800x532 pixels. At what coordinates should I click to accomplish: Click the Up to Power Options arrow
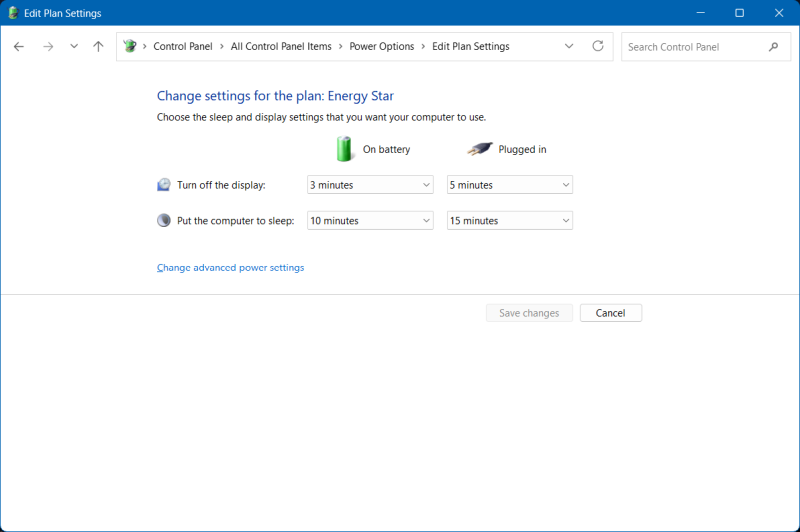[x=98, y=47]
